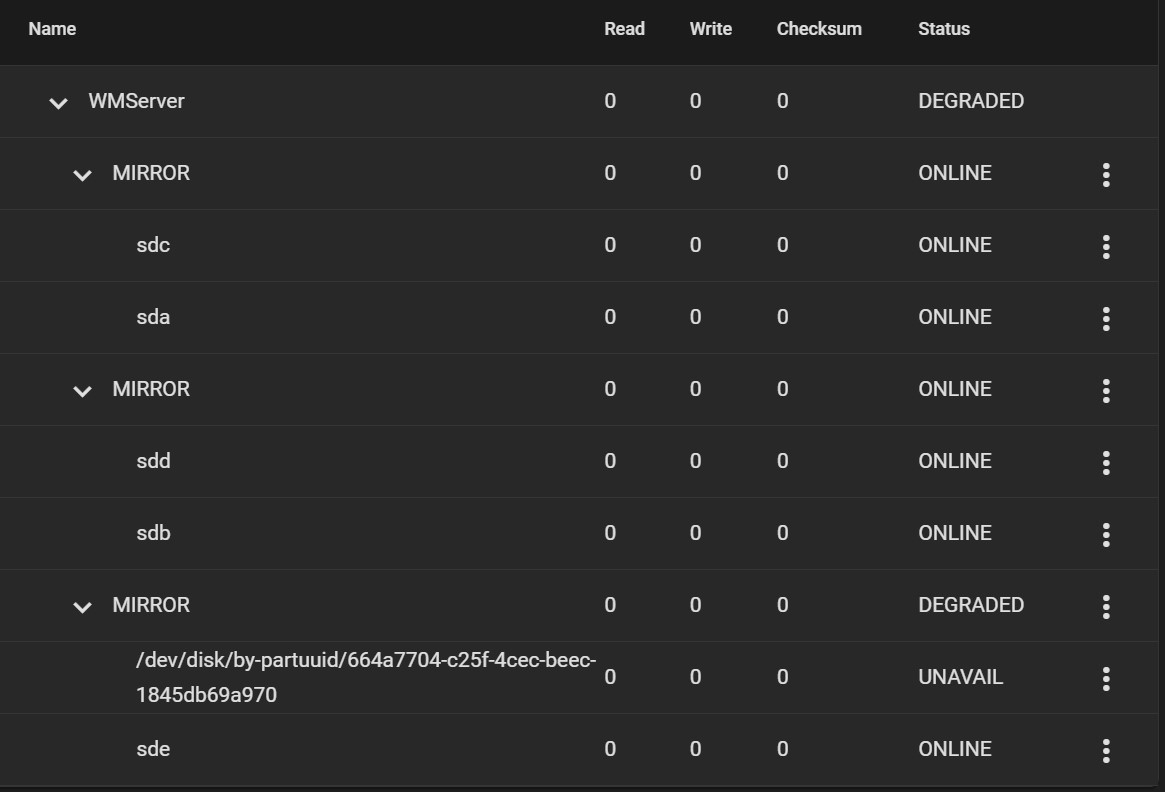The image size is (1165, 792).
Task: Click the UNAVAIL status text
Action: coord(961,677)
